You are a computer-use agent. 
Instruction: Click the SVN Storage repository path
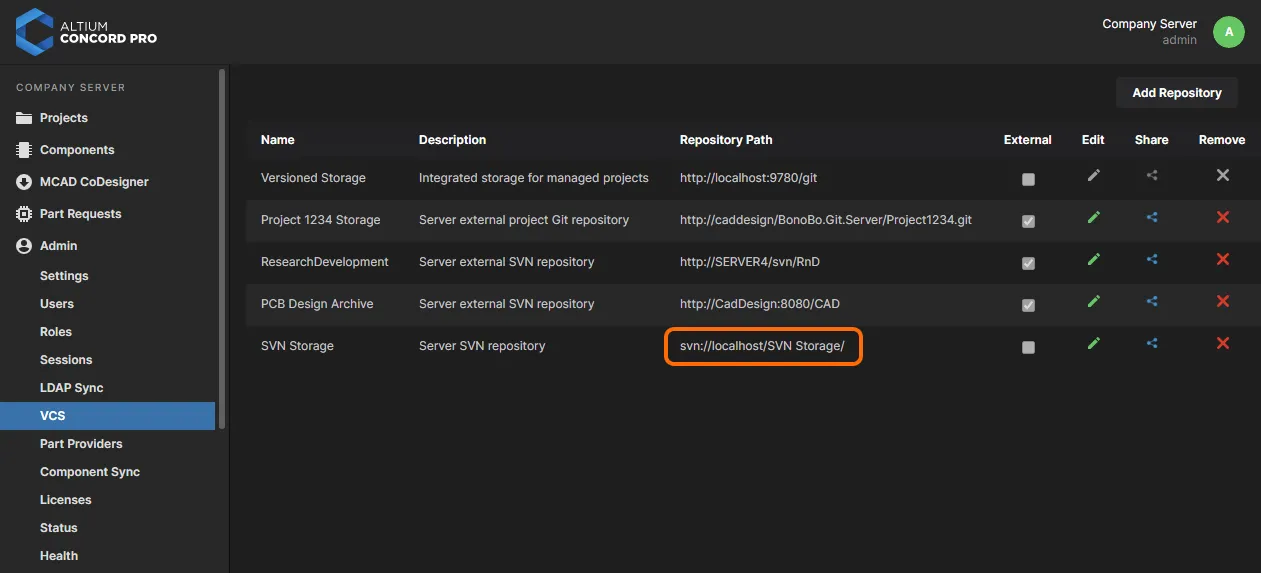[762, 346]
